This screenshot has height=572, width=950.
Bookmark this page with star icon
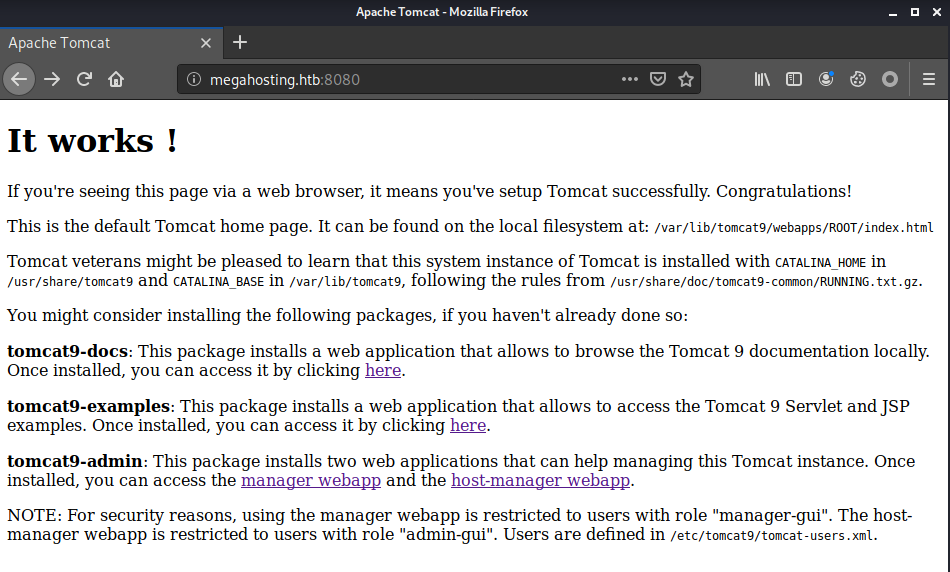tap(686, 79)
